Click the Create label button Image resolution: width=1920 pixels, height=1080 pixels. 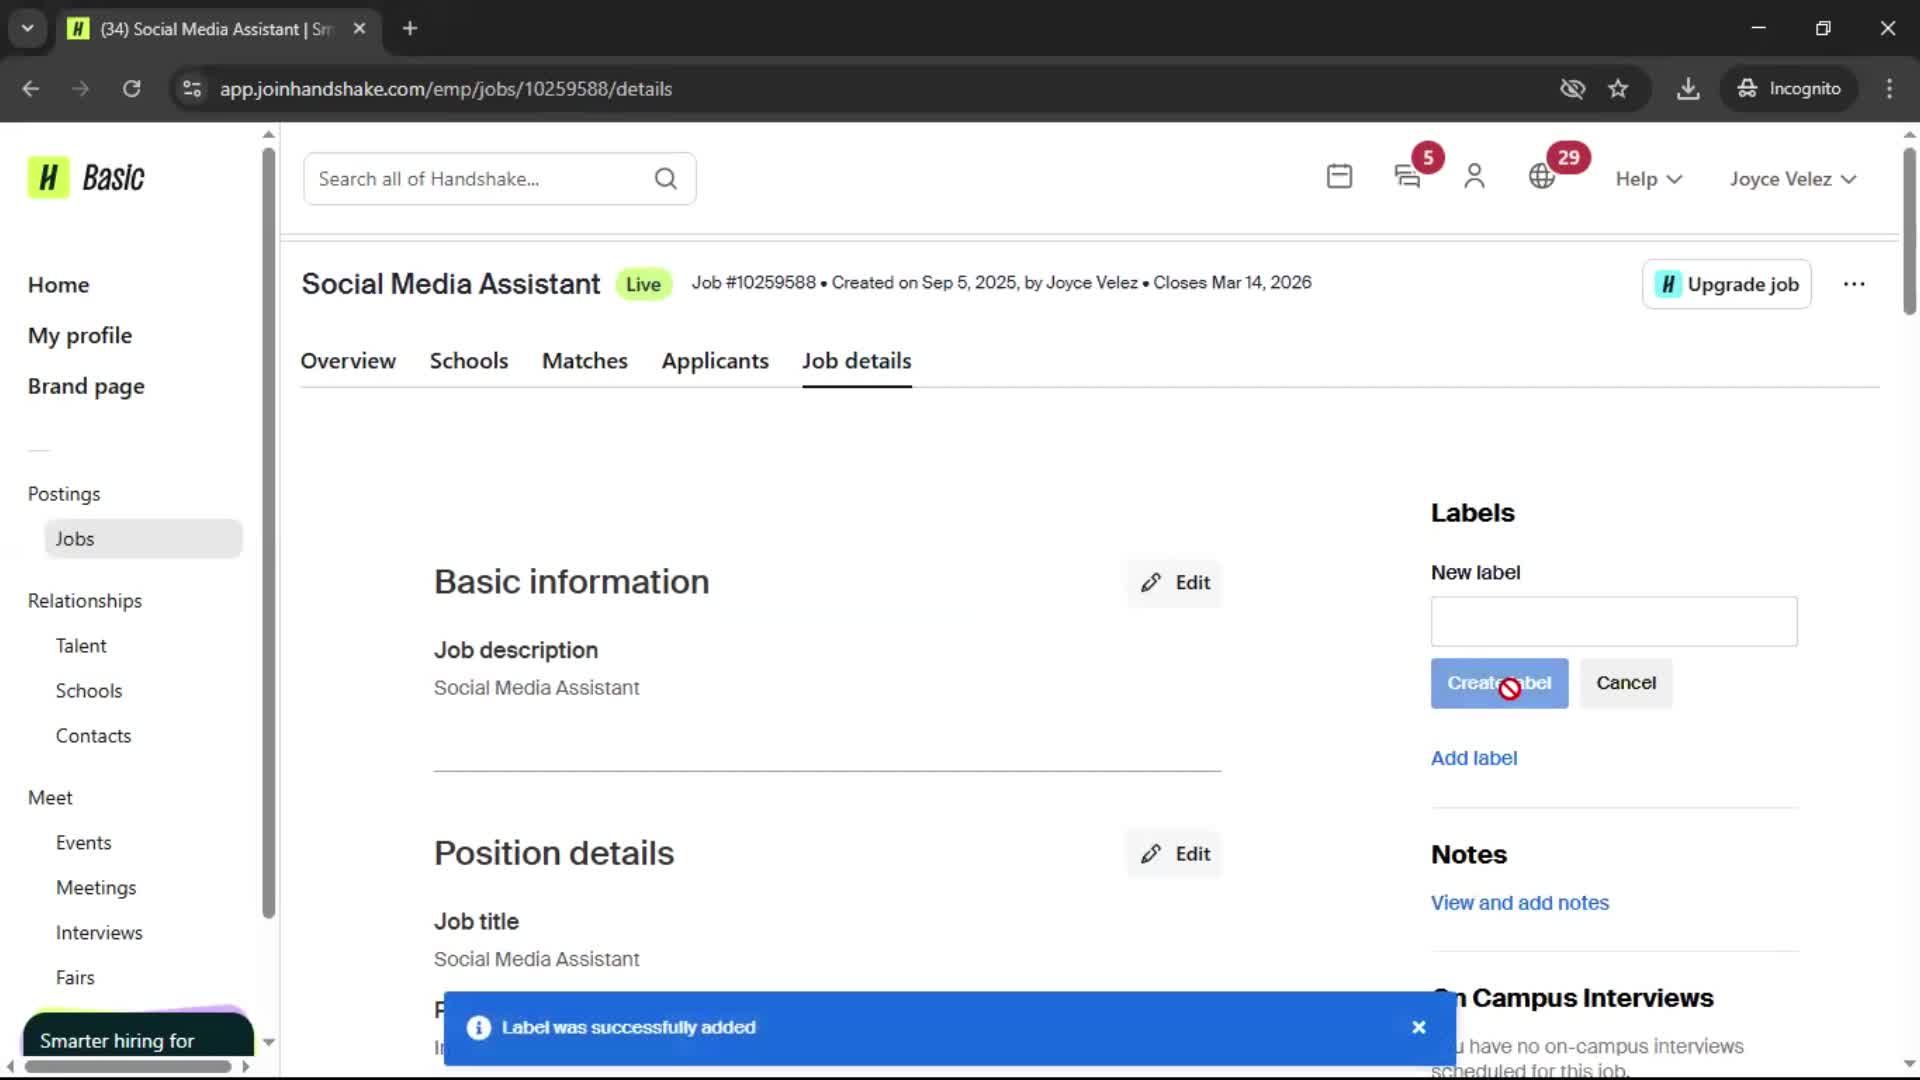click(1499, 683)
